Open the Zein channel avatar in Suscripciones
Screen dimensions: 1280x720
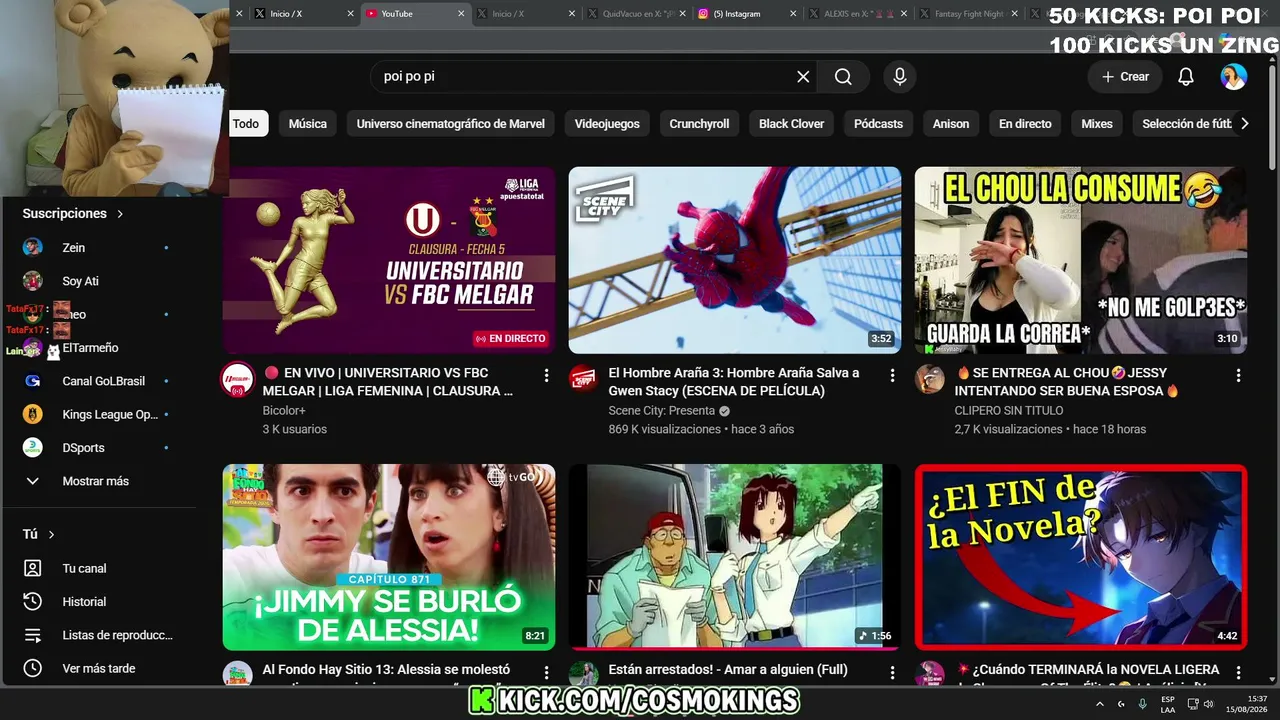(x=33, y=247)
